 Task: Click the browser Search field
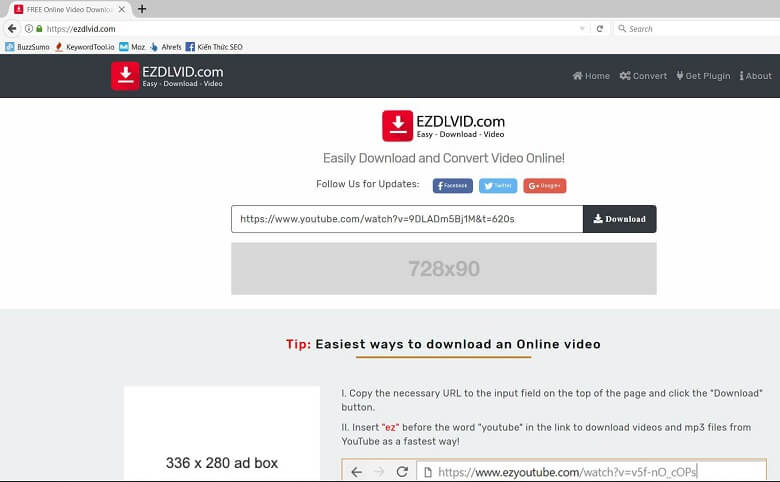click(x=696, y=29)
